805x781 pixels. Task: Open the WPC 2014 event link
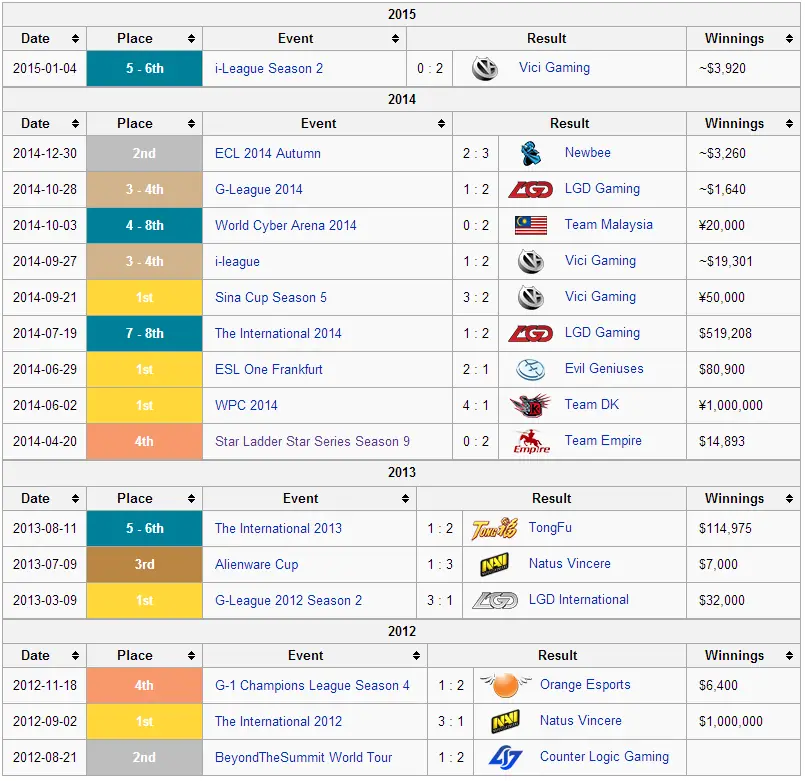click(246, 405)
